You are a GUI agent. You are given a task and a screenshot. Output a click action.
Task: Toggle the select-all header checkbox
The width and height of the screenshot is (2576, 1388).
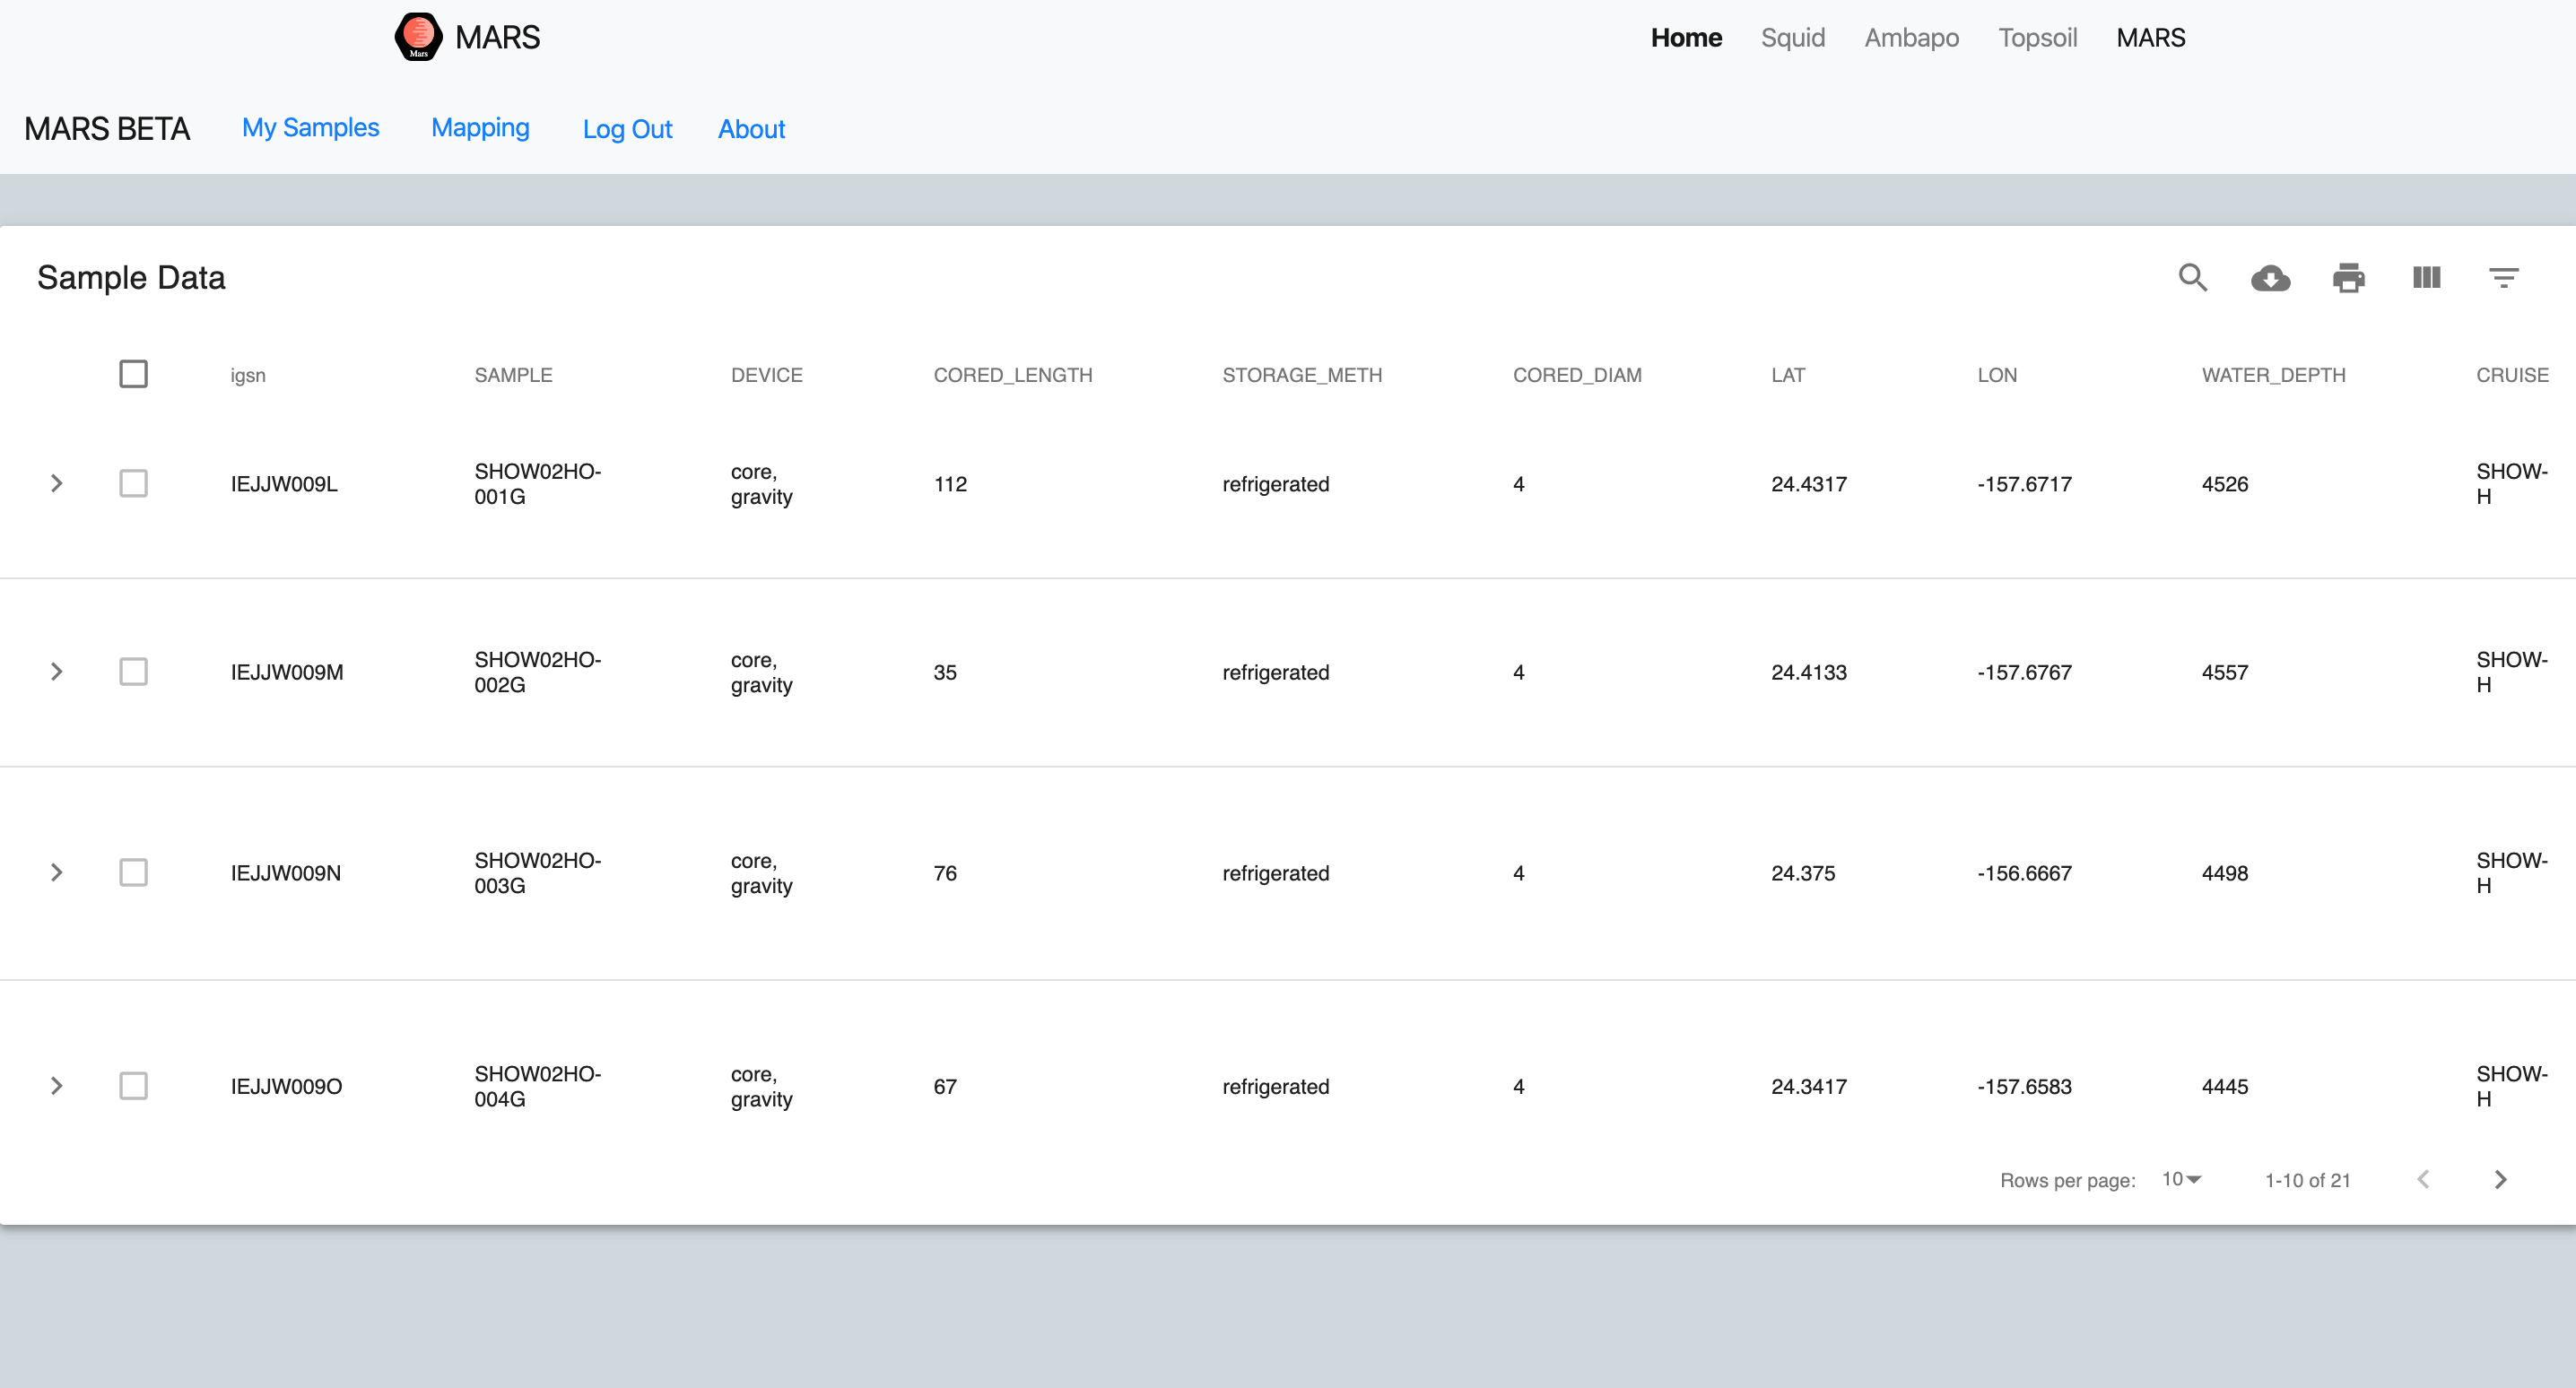(x=133, y=374)
